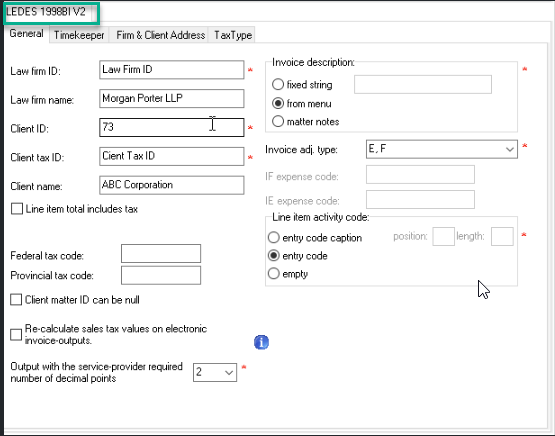
Task: Click the Provincial tax code field
Action: pos(161,275)
